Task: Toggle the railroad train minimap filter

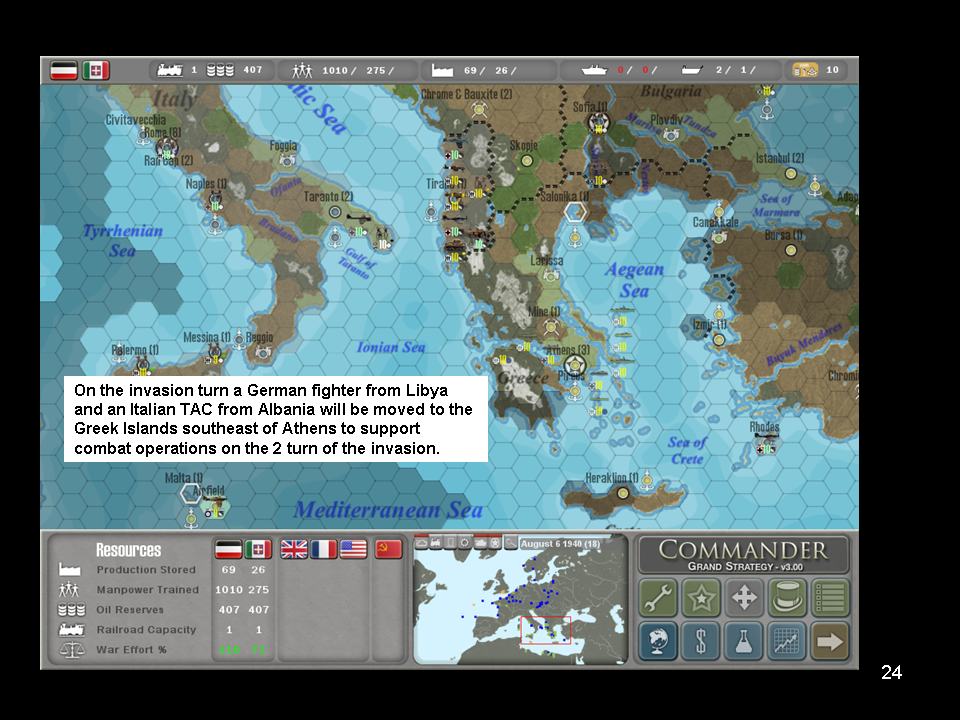Action: [436, 542]
